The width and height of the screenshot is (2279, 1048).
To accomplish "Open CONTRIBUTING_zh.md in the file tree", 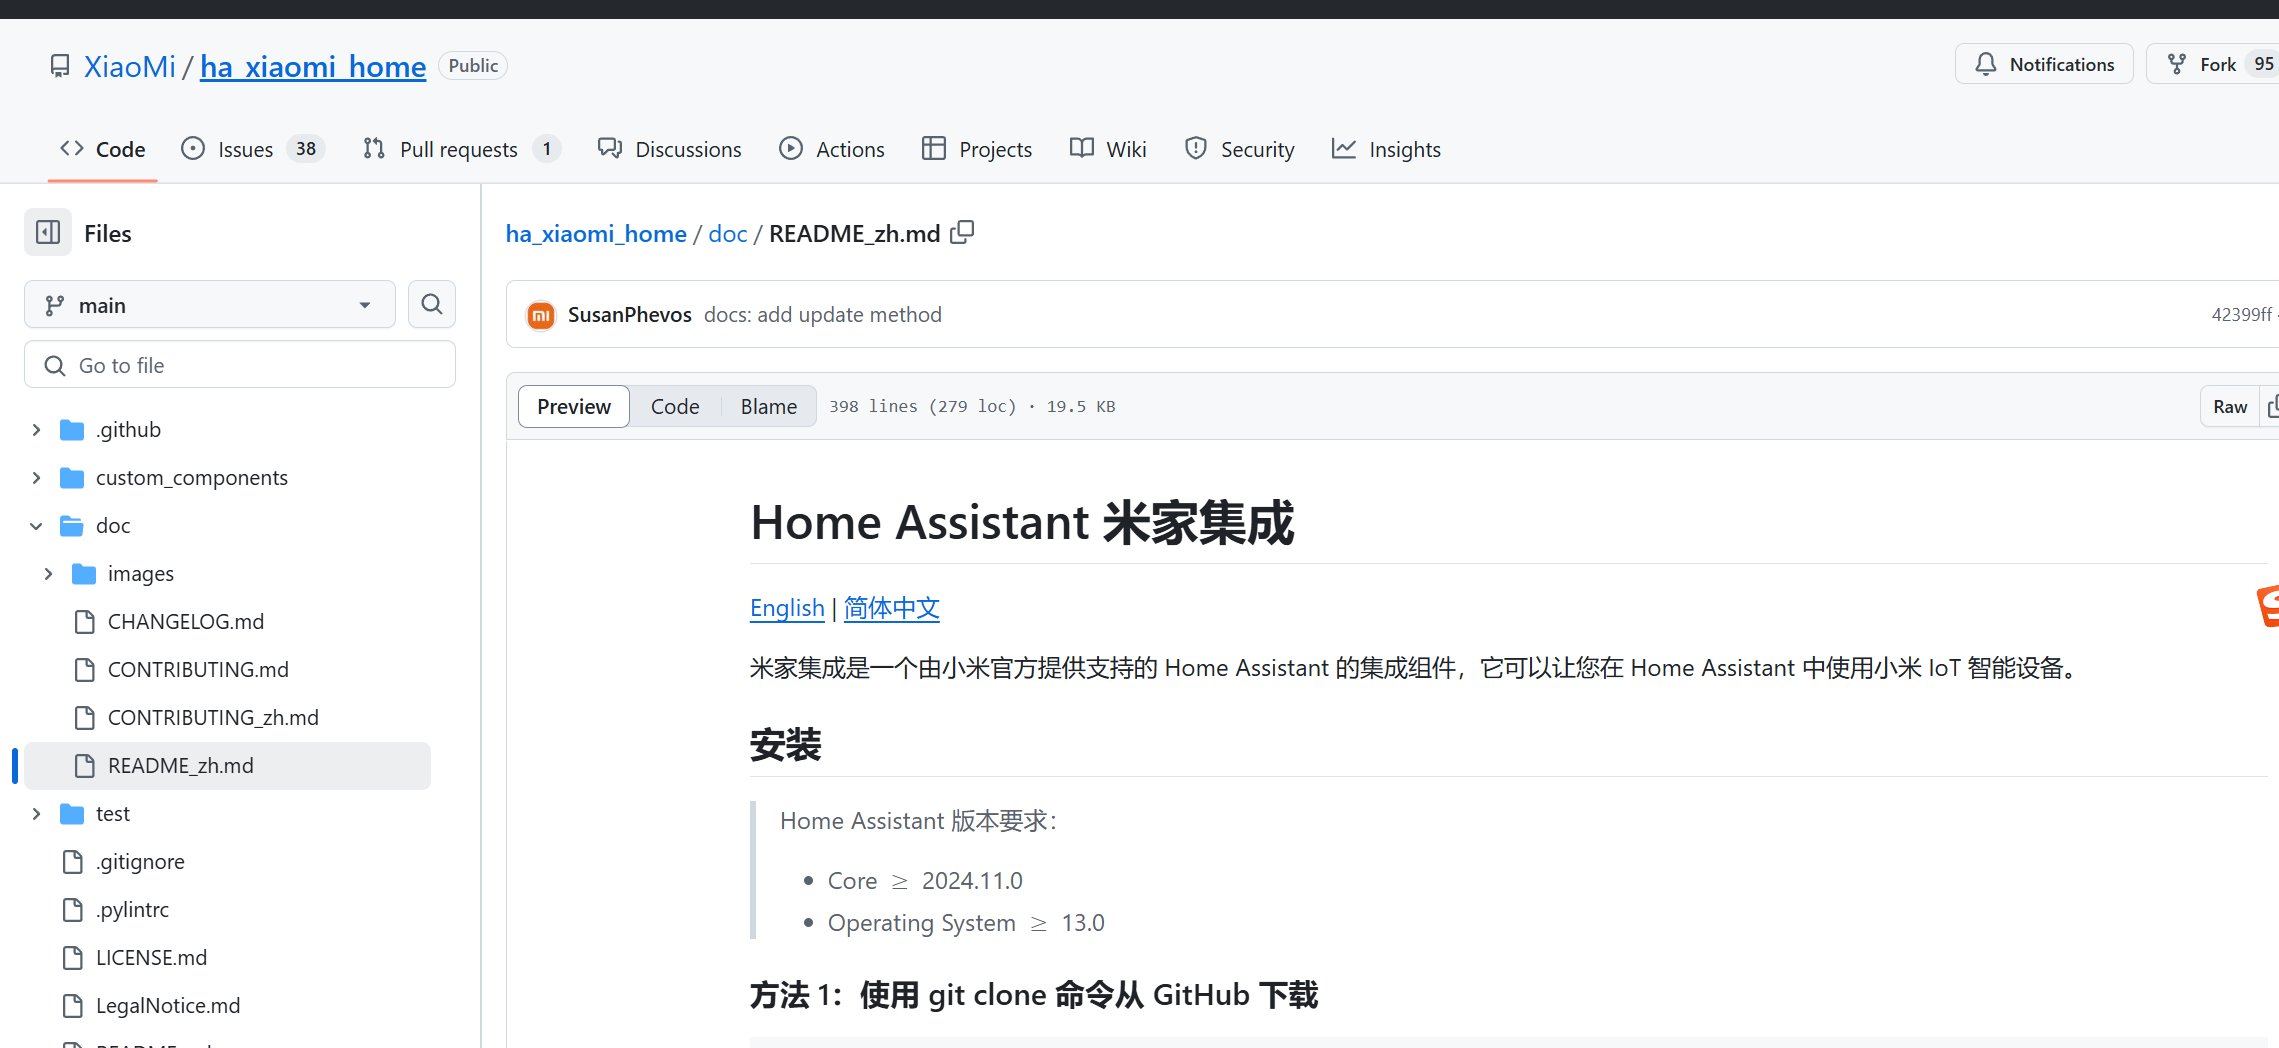I will pos(213,718).
